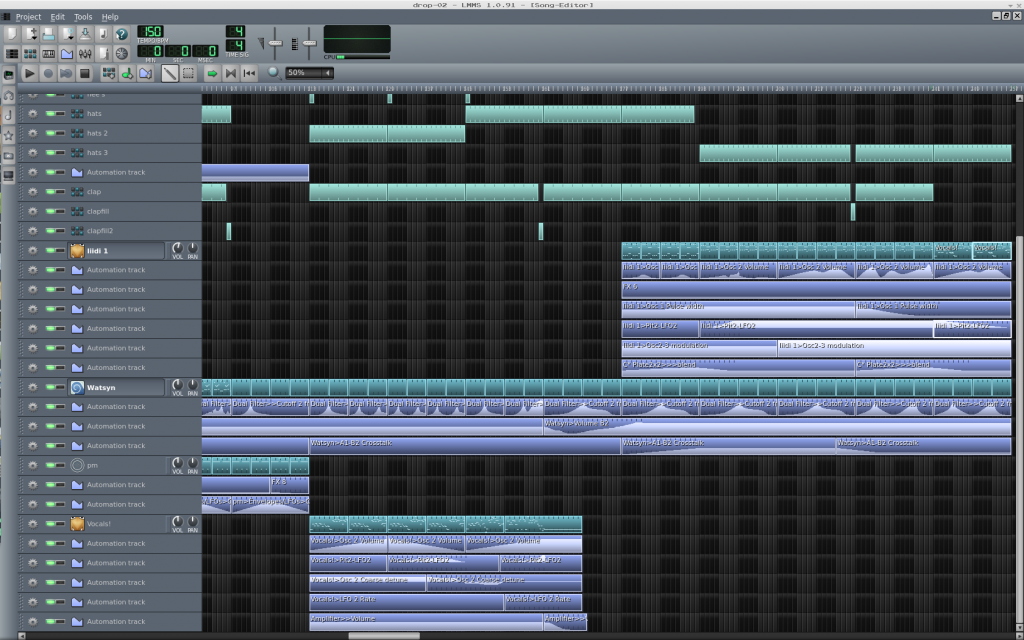Mute the hats 2 track

pyautogui.click(x=50, y=133)
